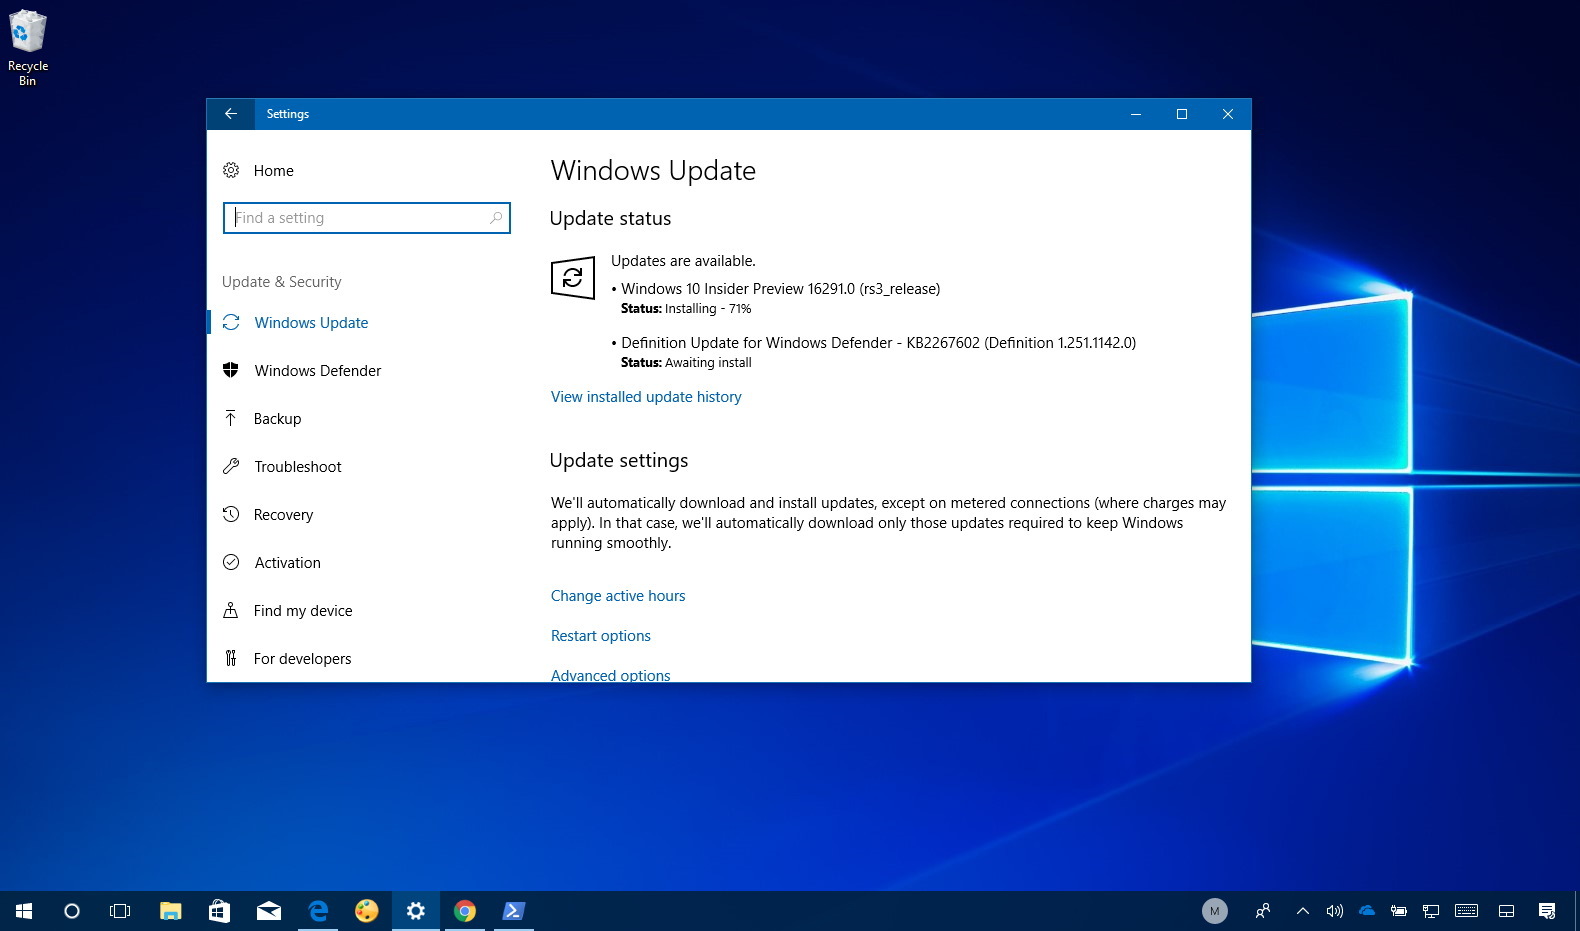Image resolution: width=1580 pixels, height=931 pixels.
Task: Open the Paint palette app on taskbar
Action: tap(367, 911)
